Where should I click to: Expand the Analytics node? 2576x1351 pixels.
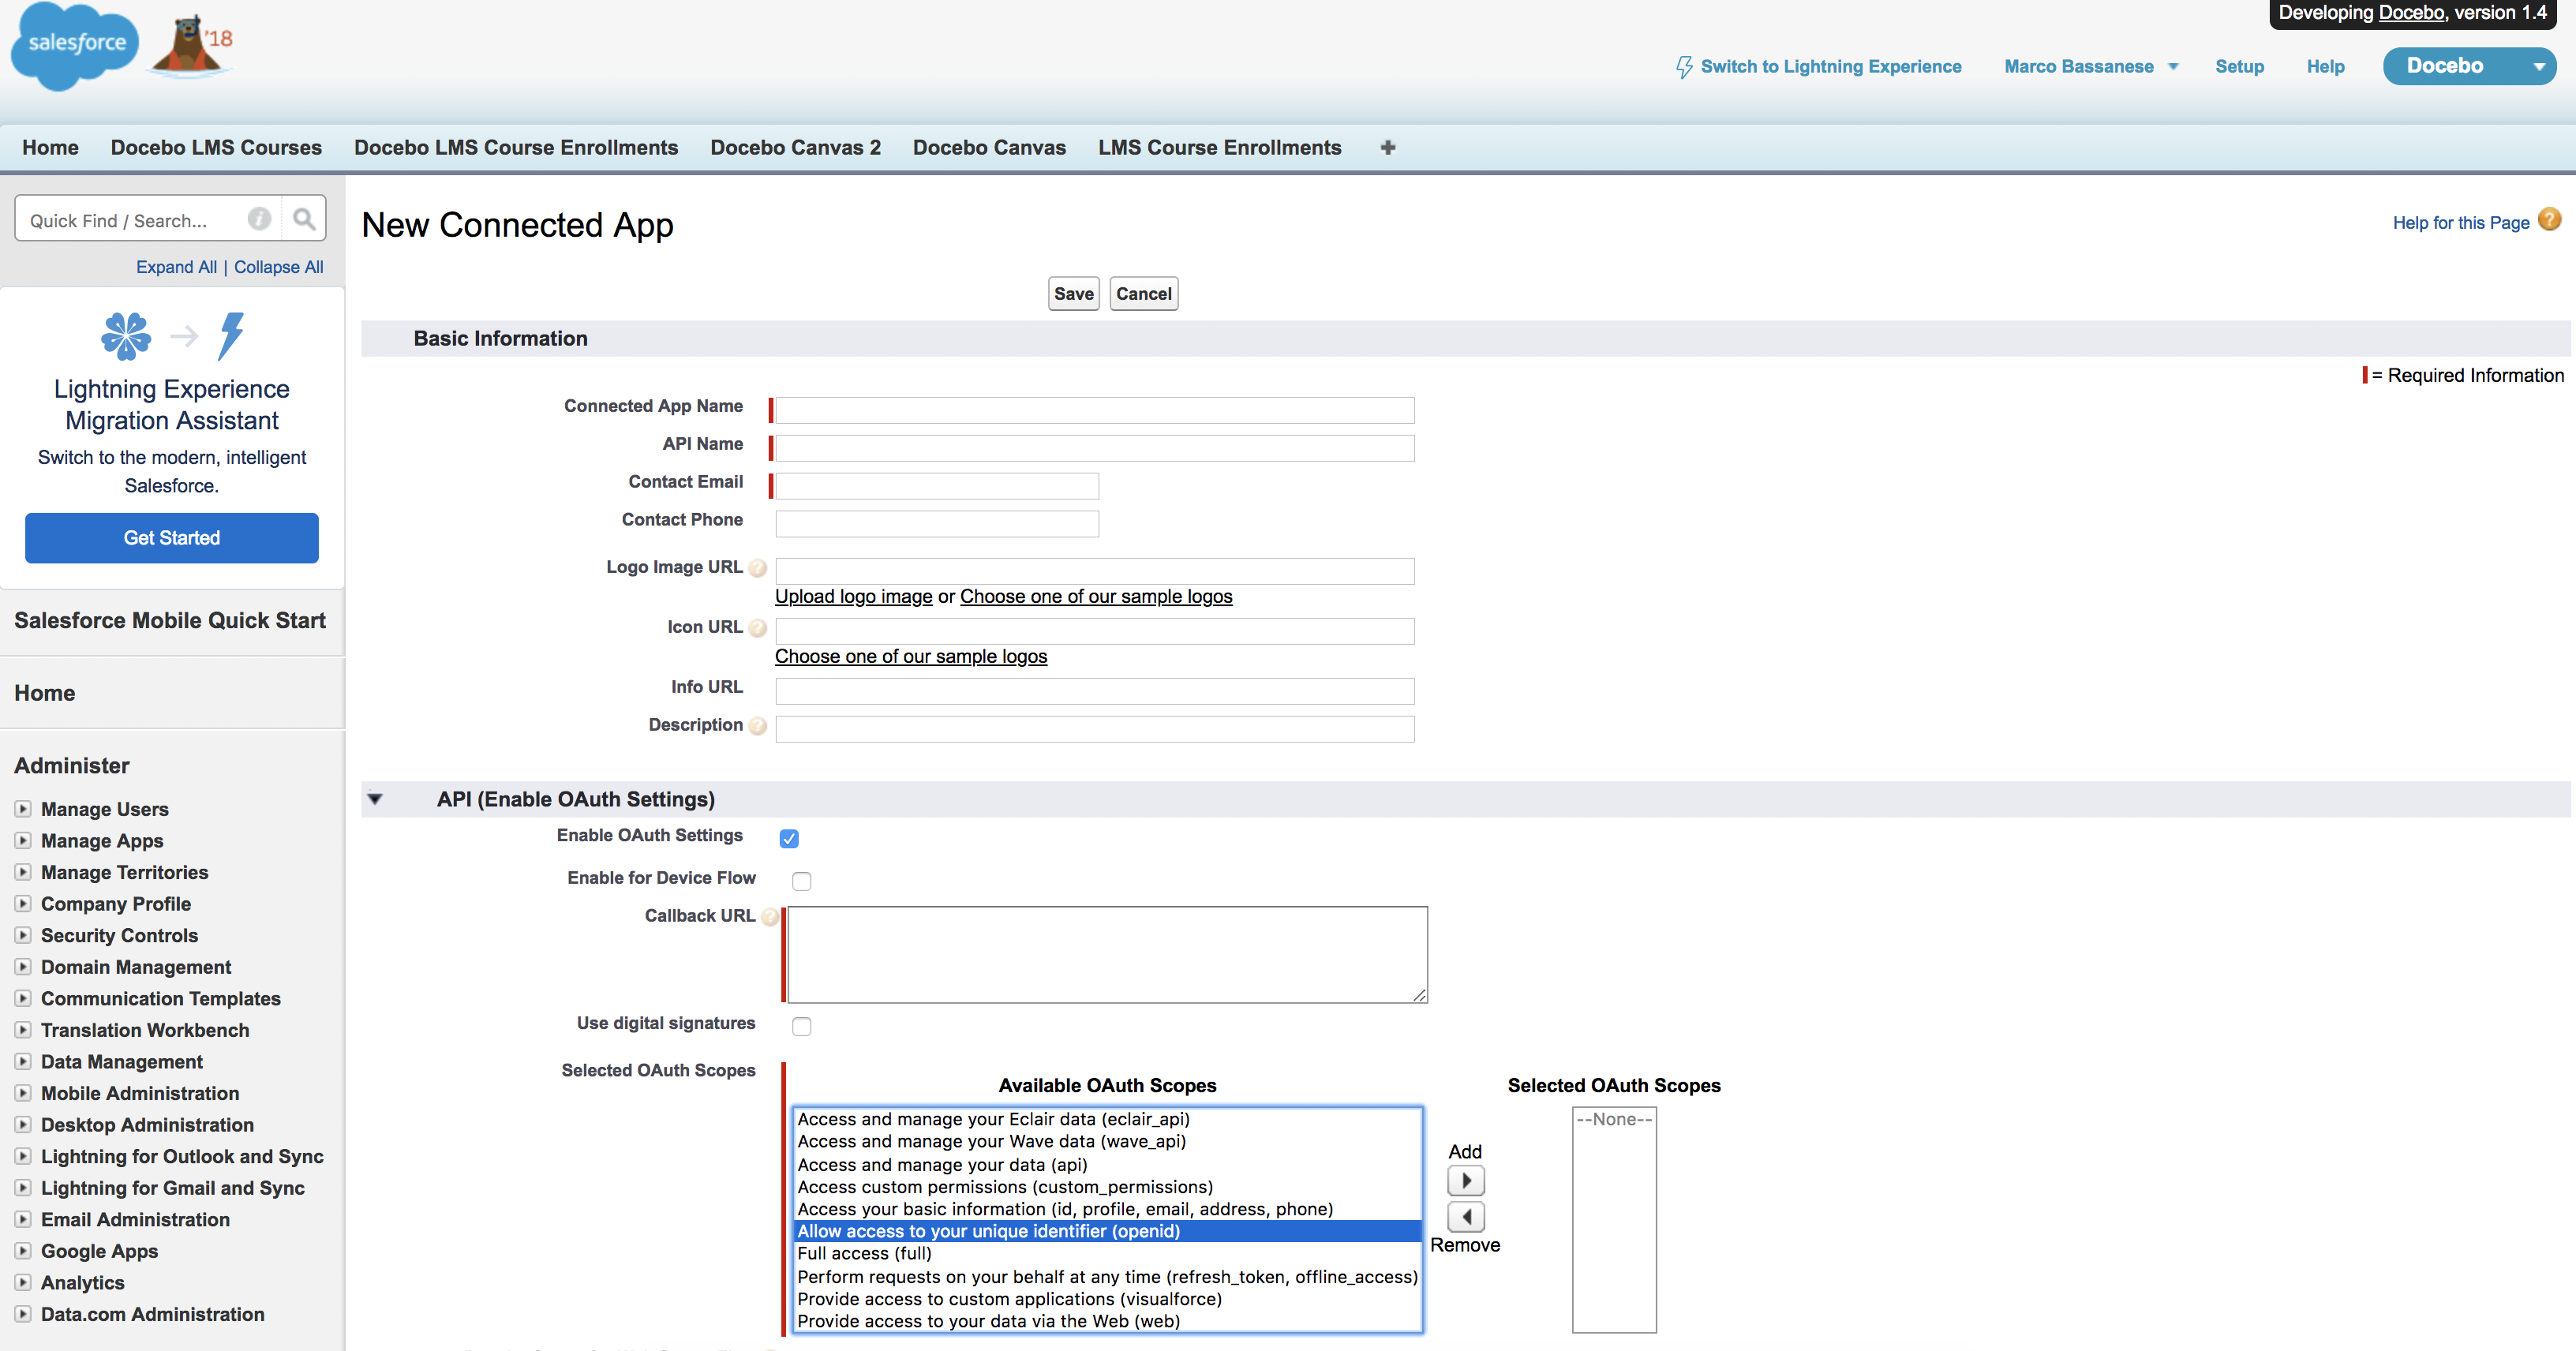[23, 1282]
